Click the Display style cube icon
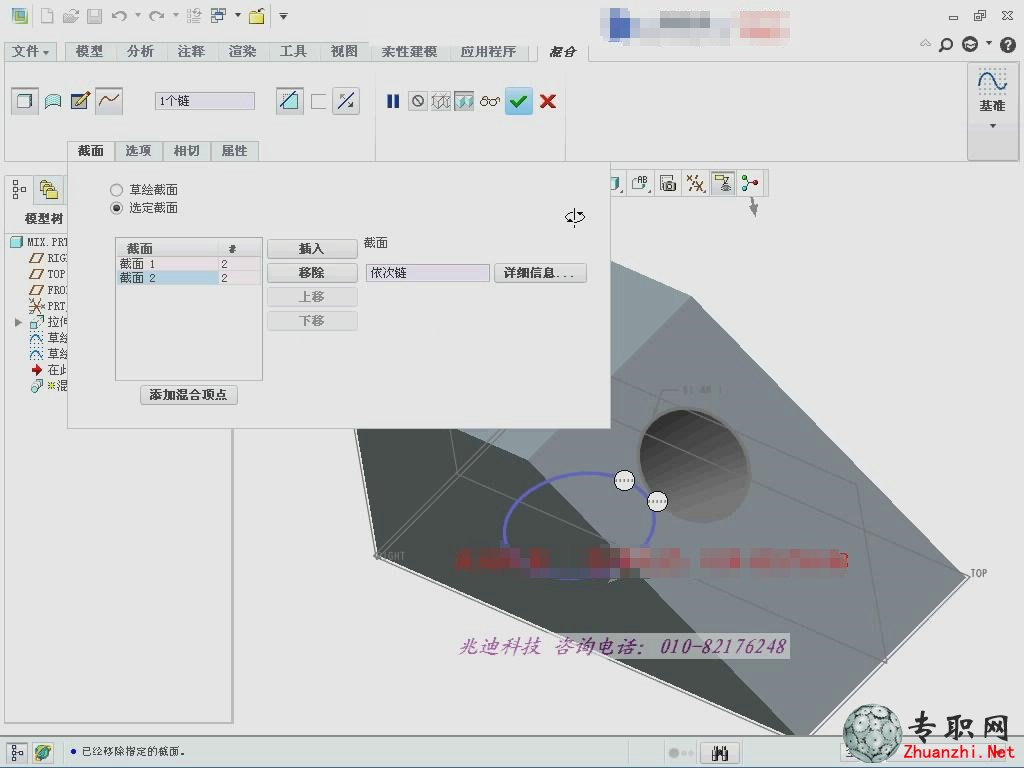The height and width of the screenshot is (768, 1024). pyautogui.click(x=615, y=184)
